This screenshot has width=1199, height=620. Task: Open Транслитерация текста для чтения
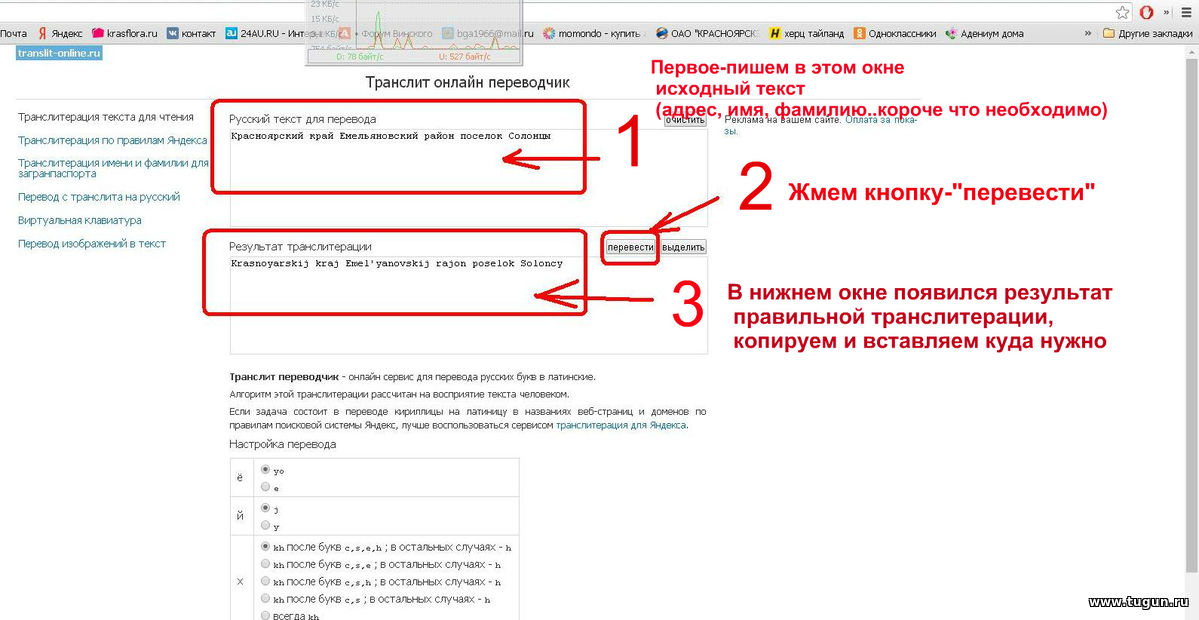pyautogui.click(x=106, y=117)
